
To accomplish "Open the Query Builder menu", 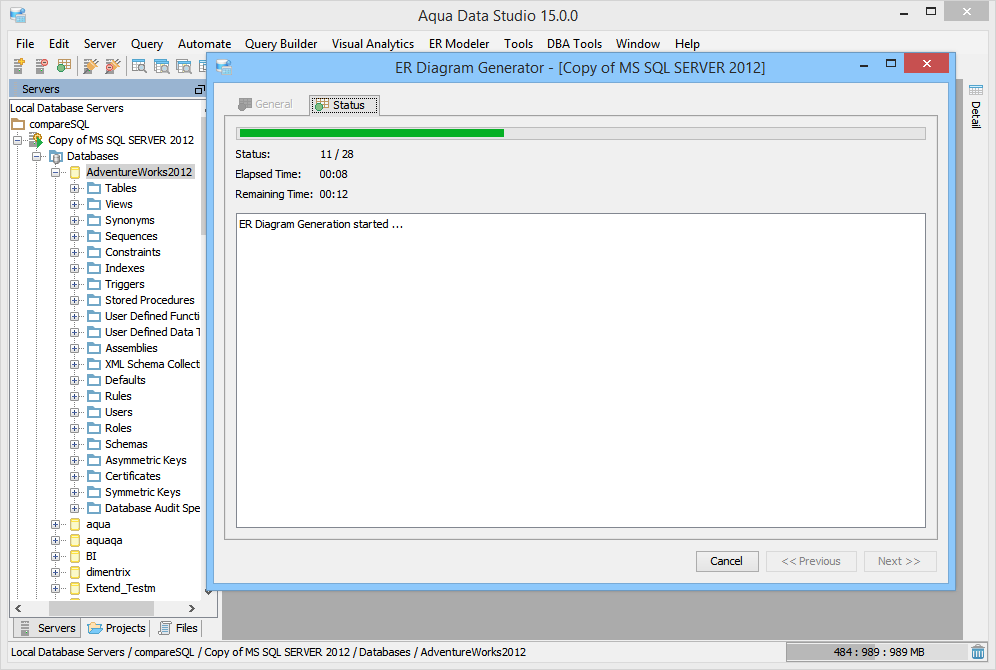I will pyautogui.click(x=281, y=44).
